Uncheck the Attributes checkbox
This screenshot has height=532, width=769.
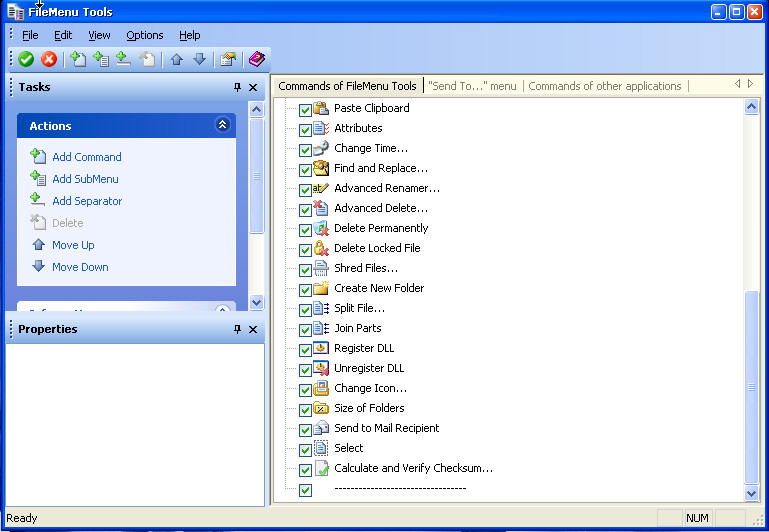coord(305,130)
